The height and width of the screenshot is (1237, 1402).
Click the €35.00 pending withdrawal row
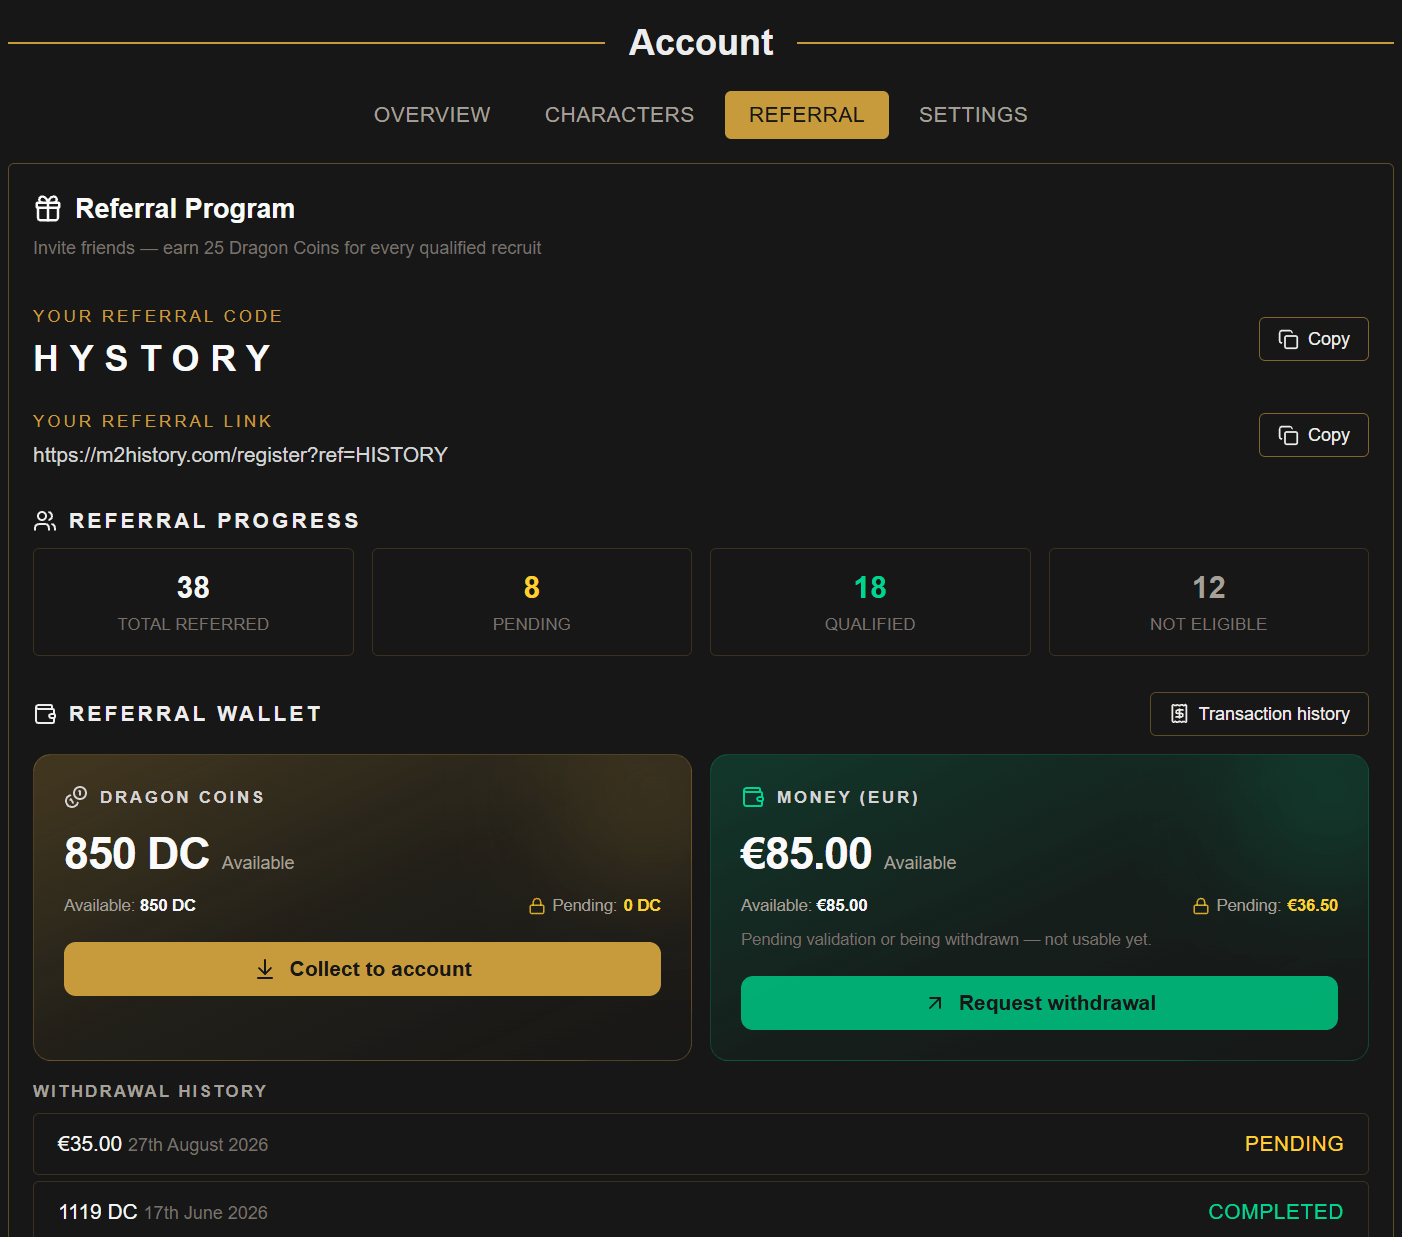[x=701, y=1144]
